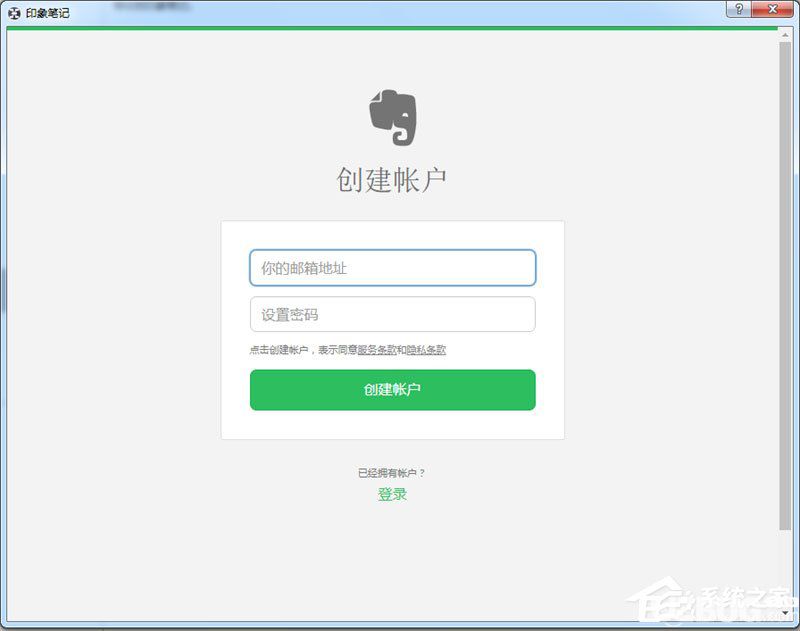Viewport: 800px width, 631px height.
Task: Focus the 设置密码 password field
Action: click(x=392, y=314)
